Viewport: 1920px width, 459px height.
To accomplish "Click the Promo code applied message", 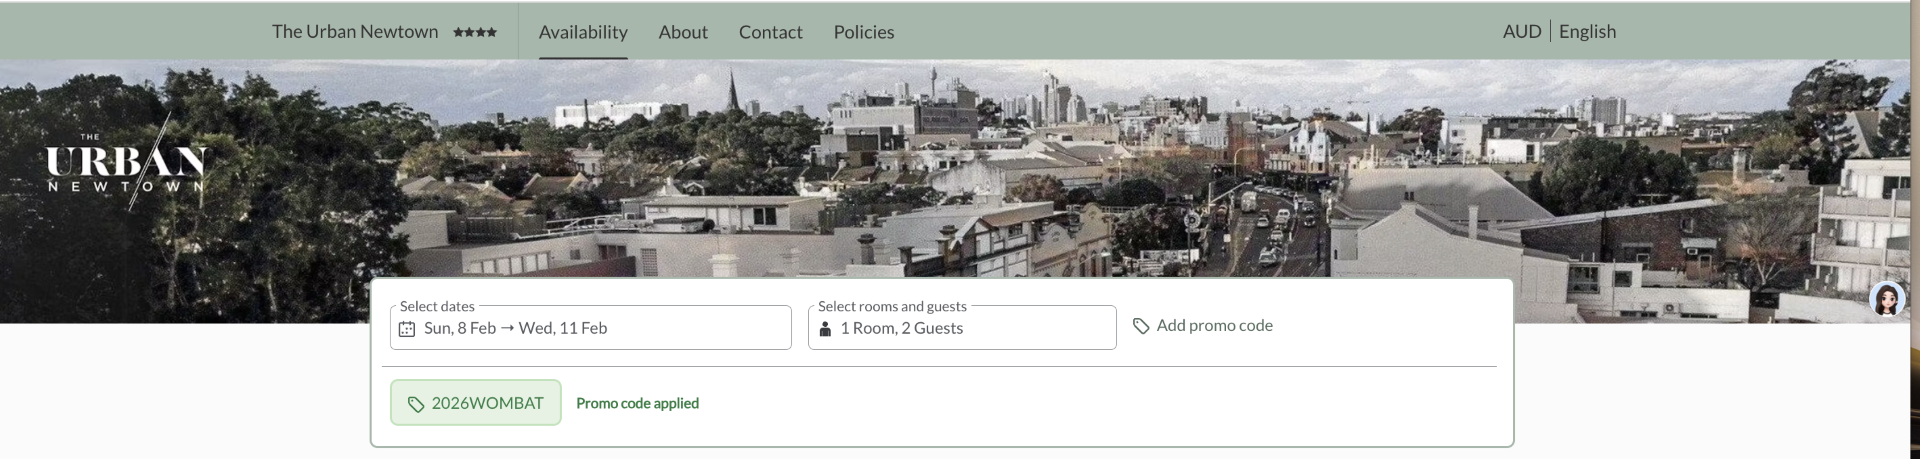I will coord(637,404).
